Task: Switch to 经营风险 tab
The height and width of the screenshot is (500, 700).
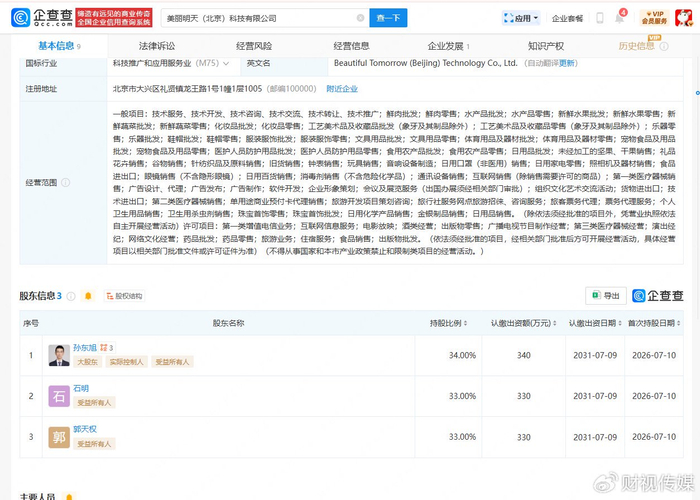Action: [254, 46]
